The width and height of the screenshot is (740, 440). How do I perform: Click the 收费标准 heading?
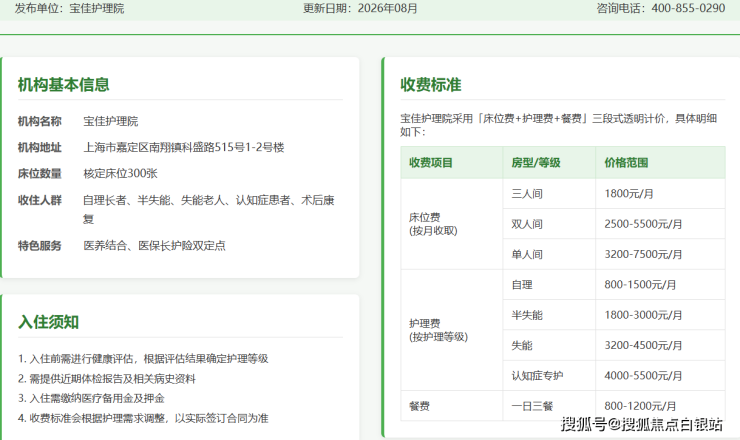pos(431,85)
